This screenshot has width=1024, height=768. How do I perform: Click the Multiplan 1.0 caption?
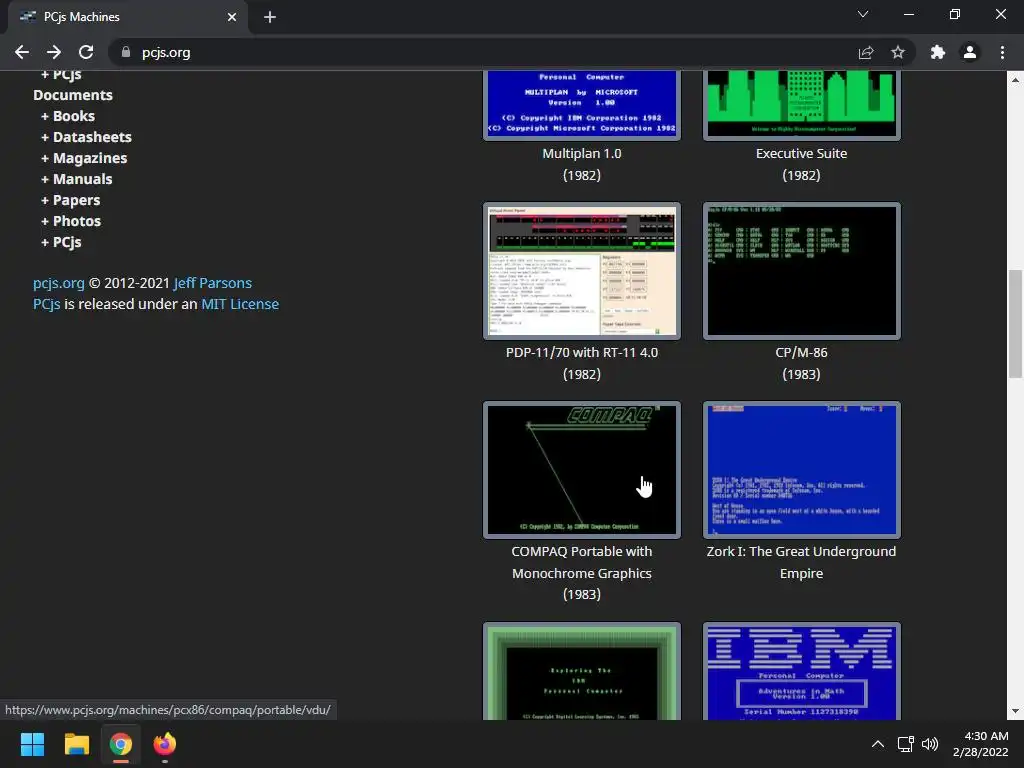click(582, 154)
